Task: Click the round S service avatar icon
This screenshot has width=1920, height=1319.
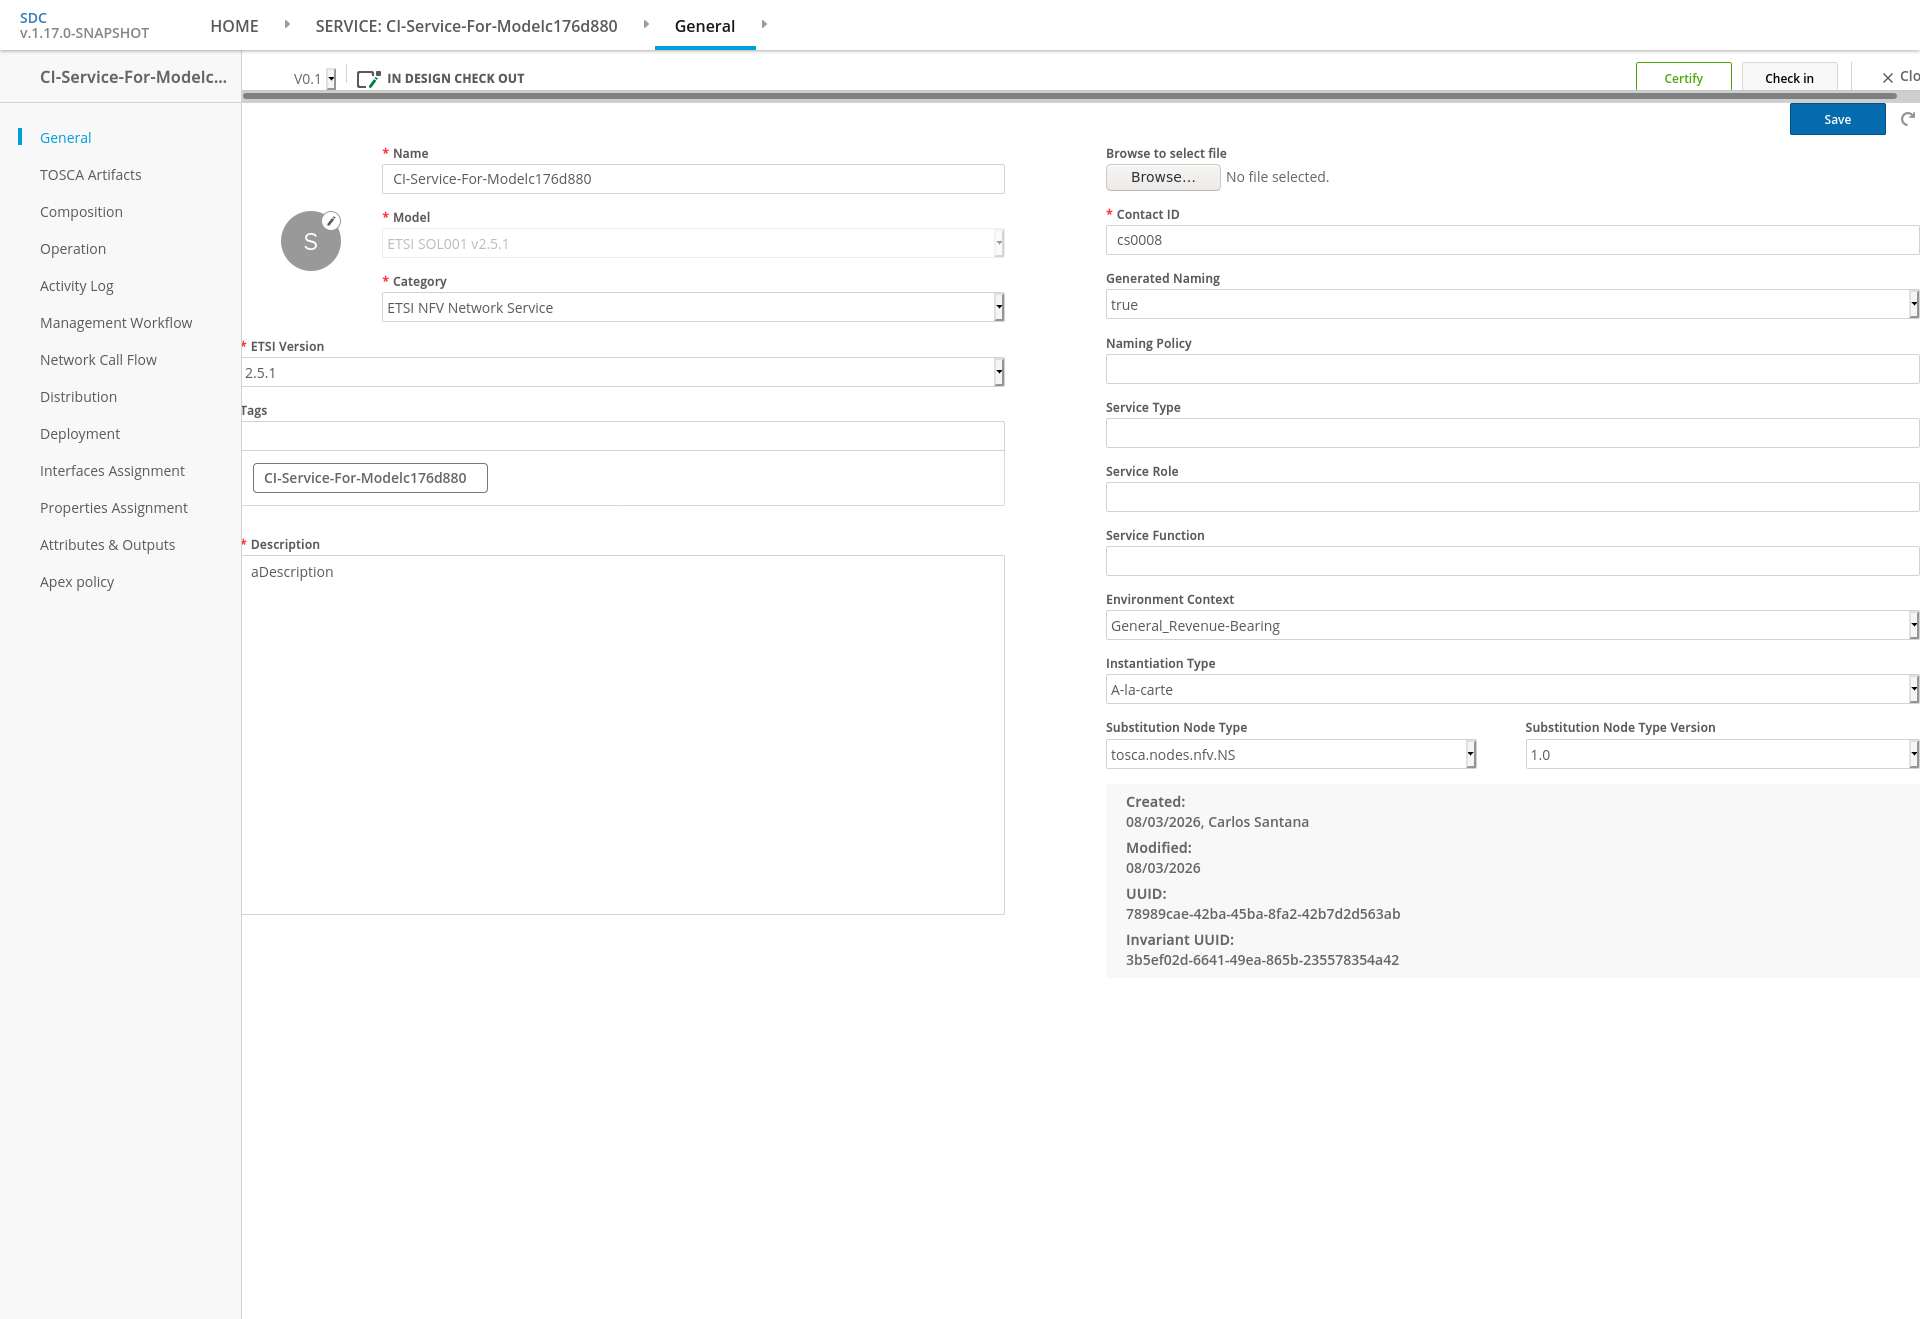Action: [311, 241]
